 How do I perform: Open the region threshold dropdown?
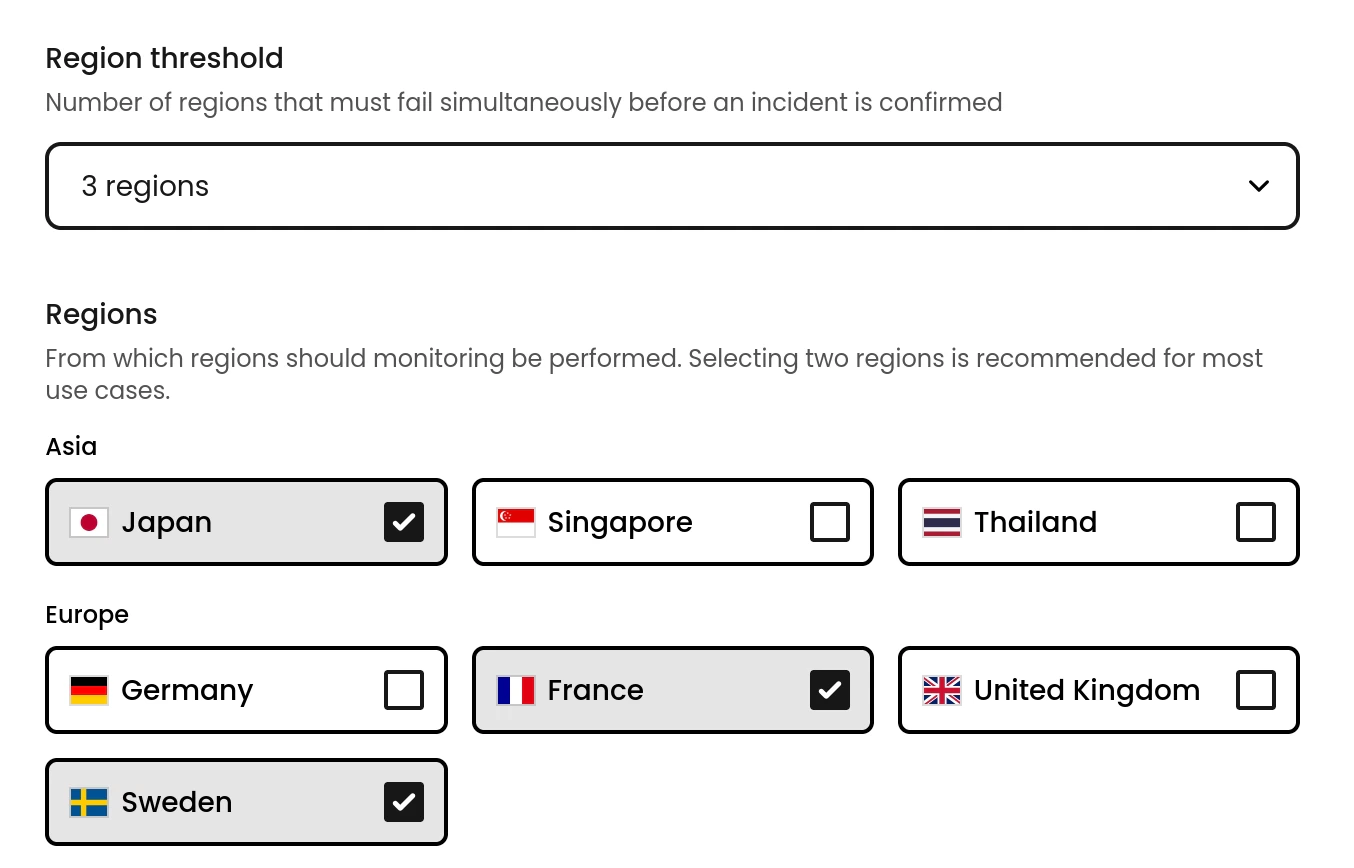(x=672, y=186)
